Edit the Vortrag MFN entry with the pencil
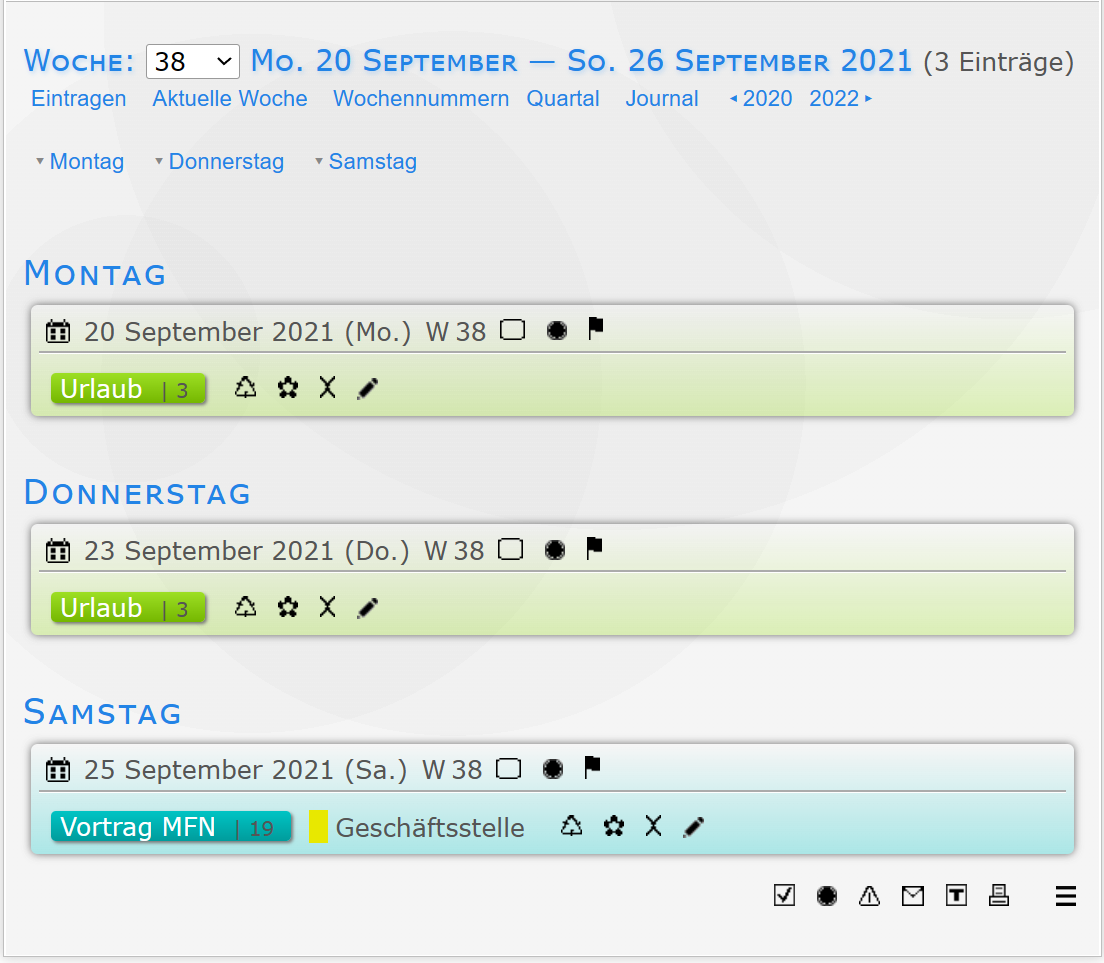The height and width of the screenshot is (963, 1104). pos(694,826)
